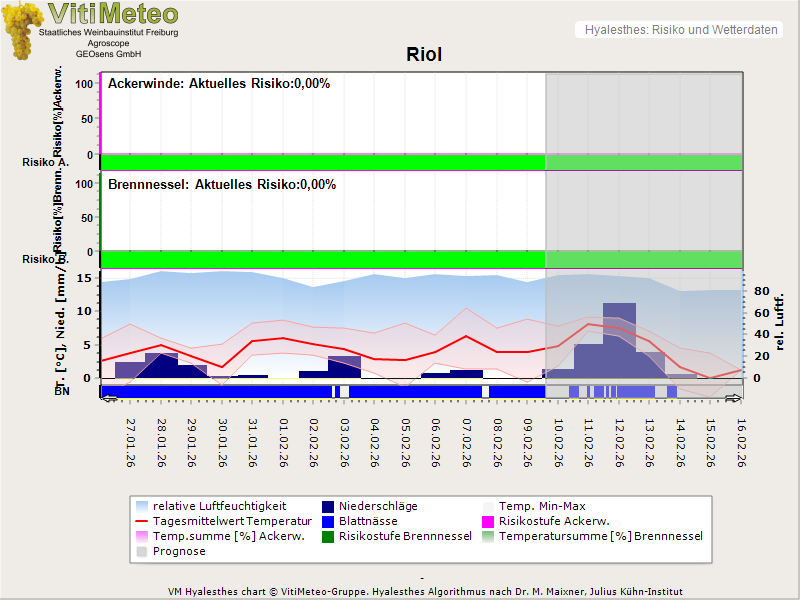Click the Temperatursumme [%] Brennnessel legend entry
This screenshot has width=800, height=600.
[600, 537]
